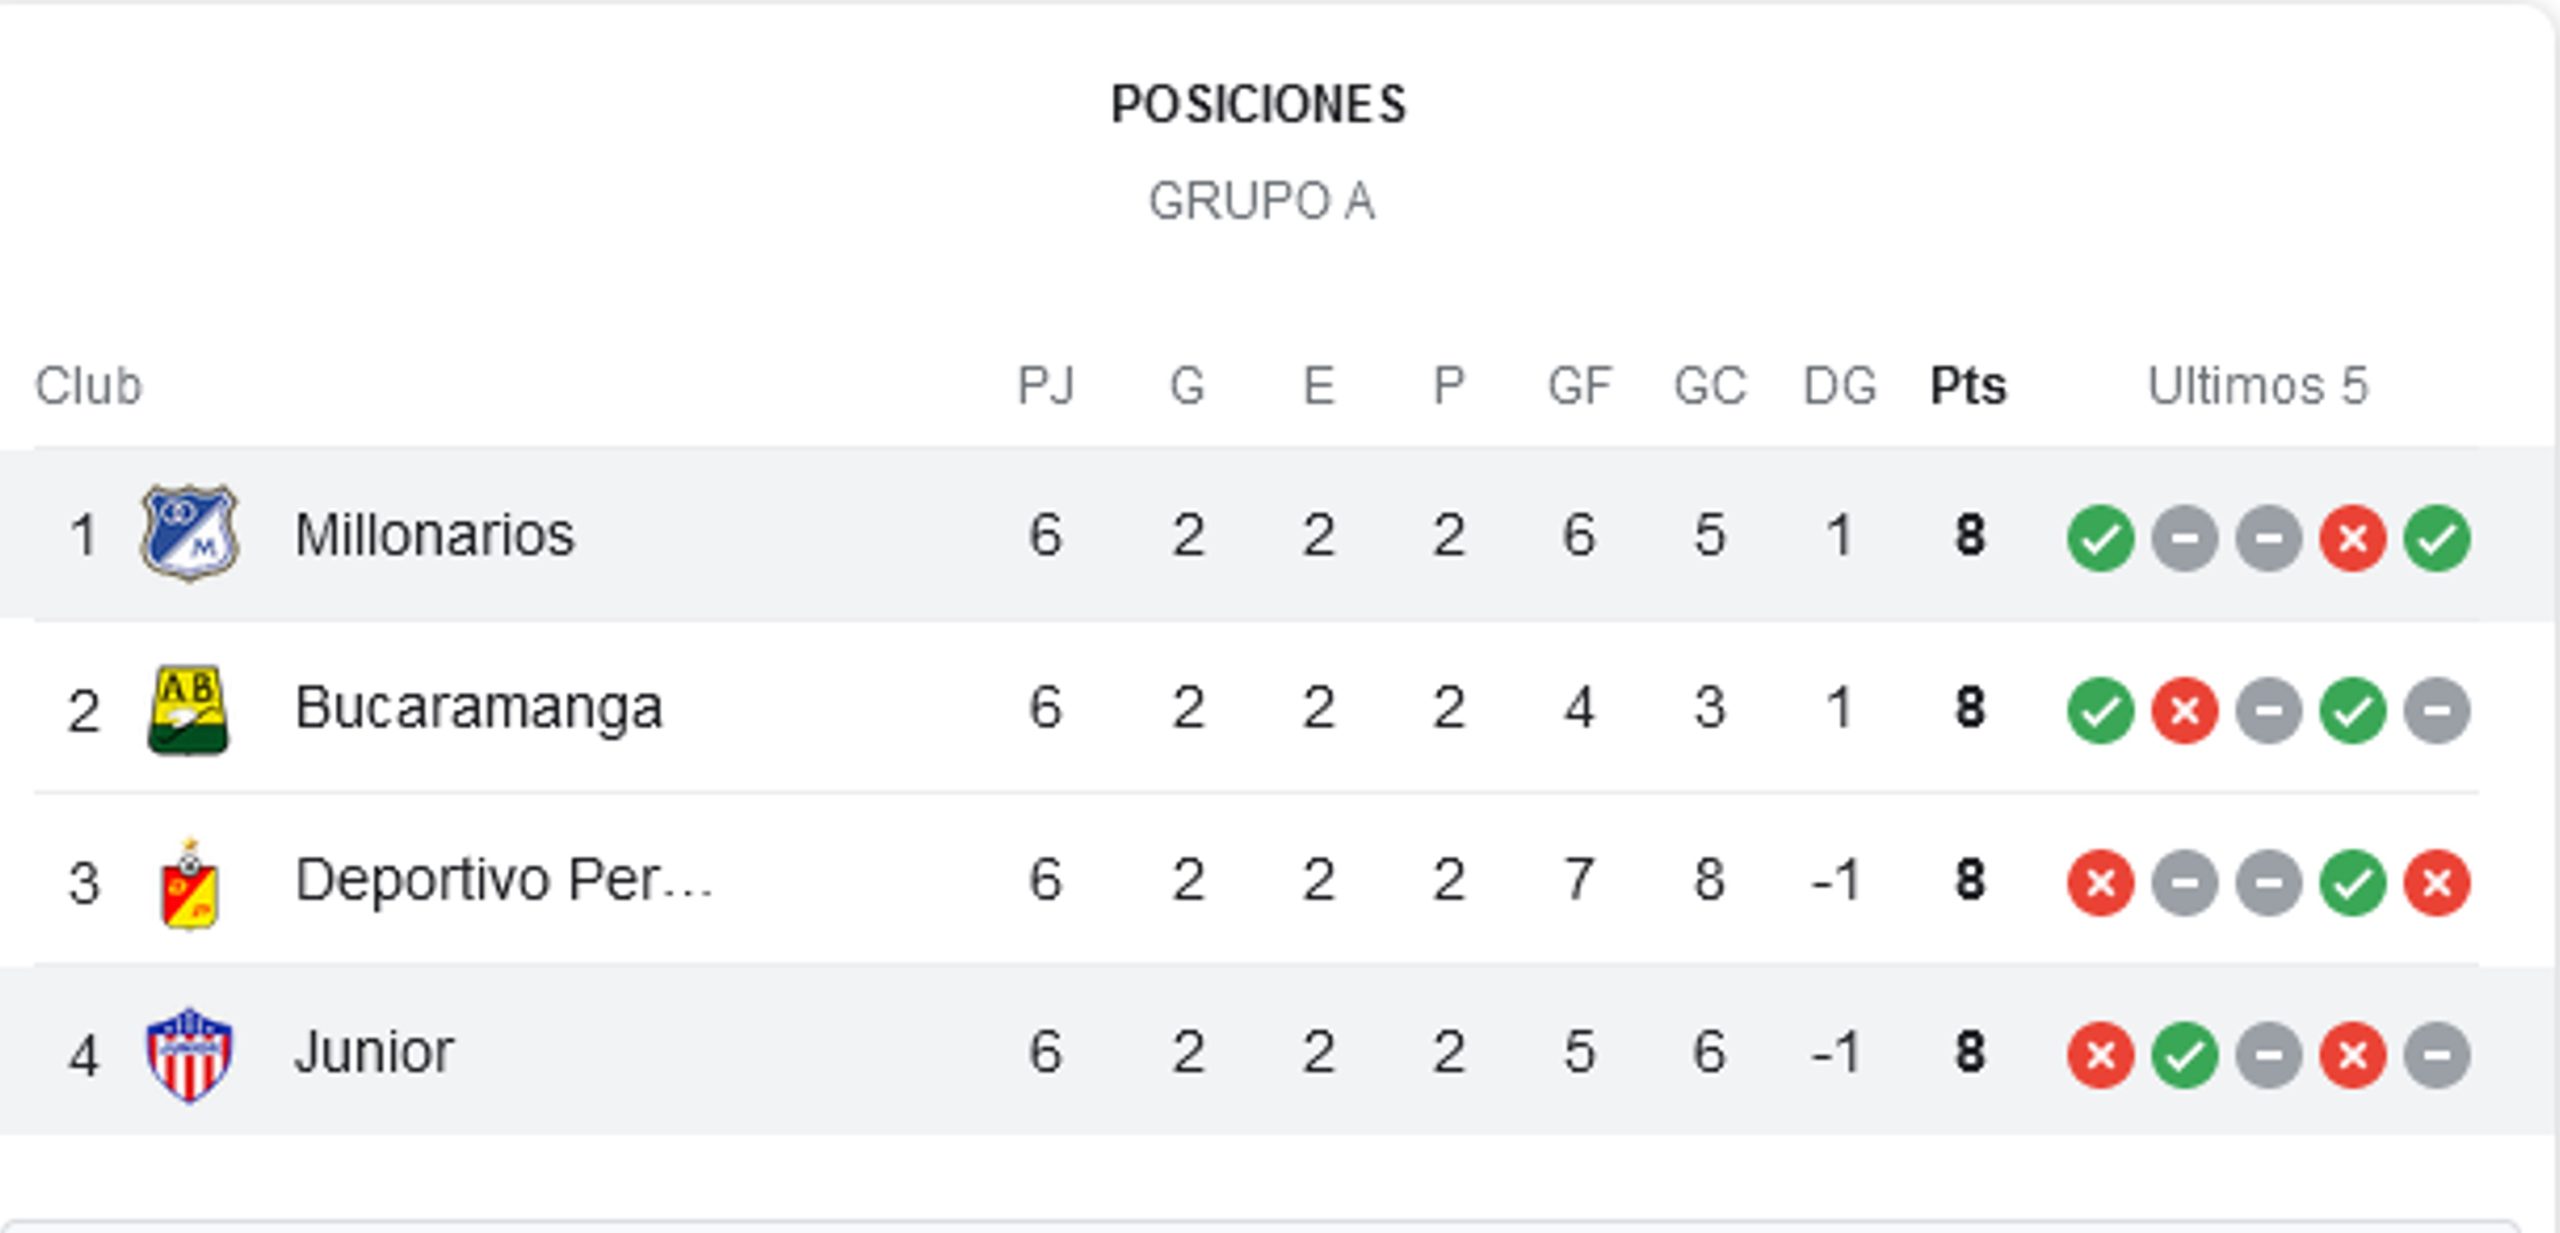This screenshot has width=2560, height=1233.
Task: Click the Bucaramanga club crest icon
Action: pyautogui.click(x=188, y=709)
